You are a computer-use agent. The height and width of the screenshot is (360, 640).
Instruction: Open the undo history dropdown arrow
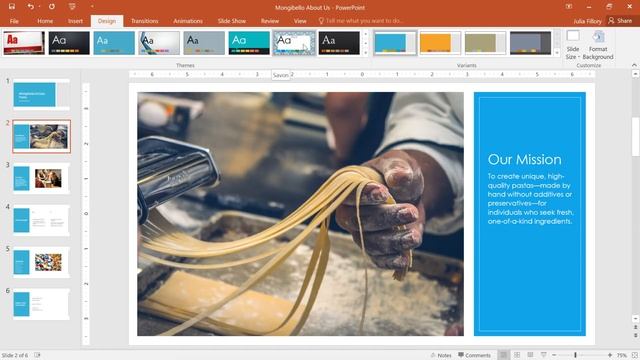pyautogui.click(x=39, y=7)
